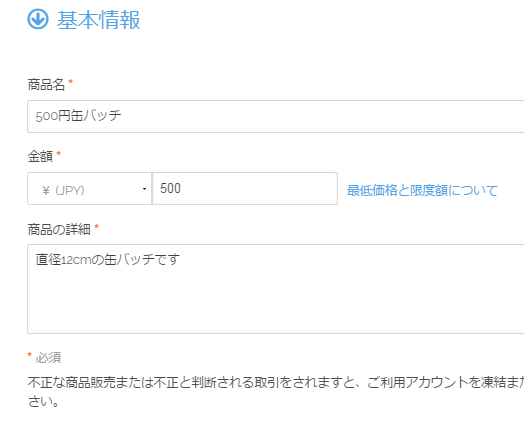This screenshot has width=524, height=422.
Task: Click the 商品名 field label
Action: 46,84
